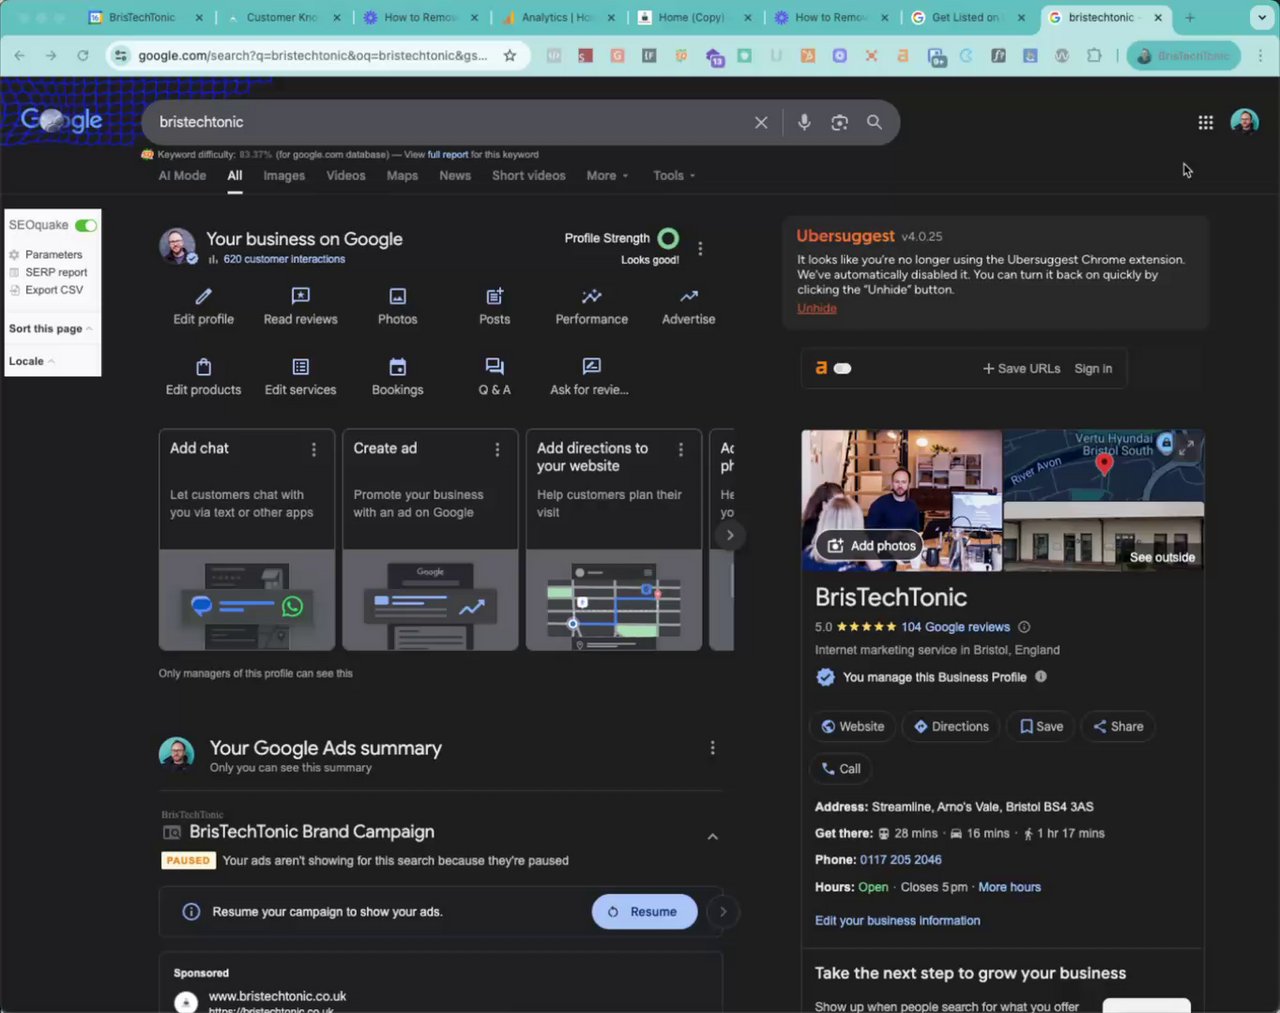Open 104 Google reviews link
The height and width of the screenshot is (1013, 1280).
955,627
